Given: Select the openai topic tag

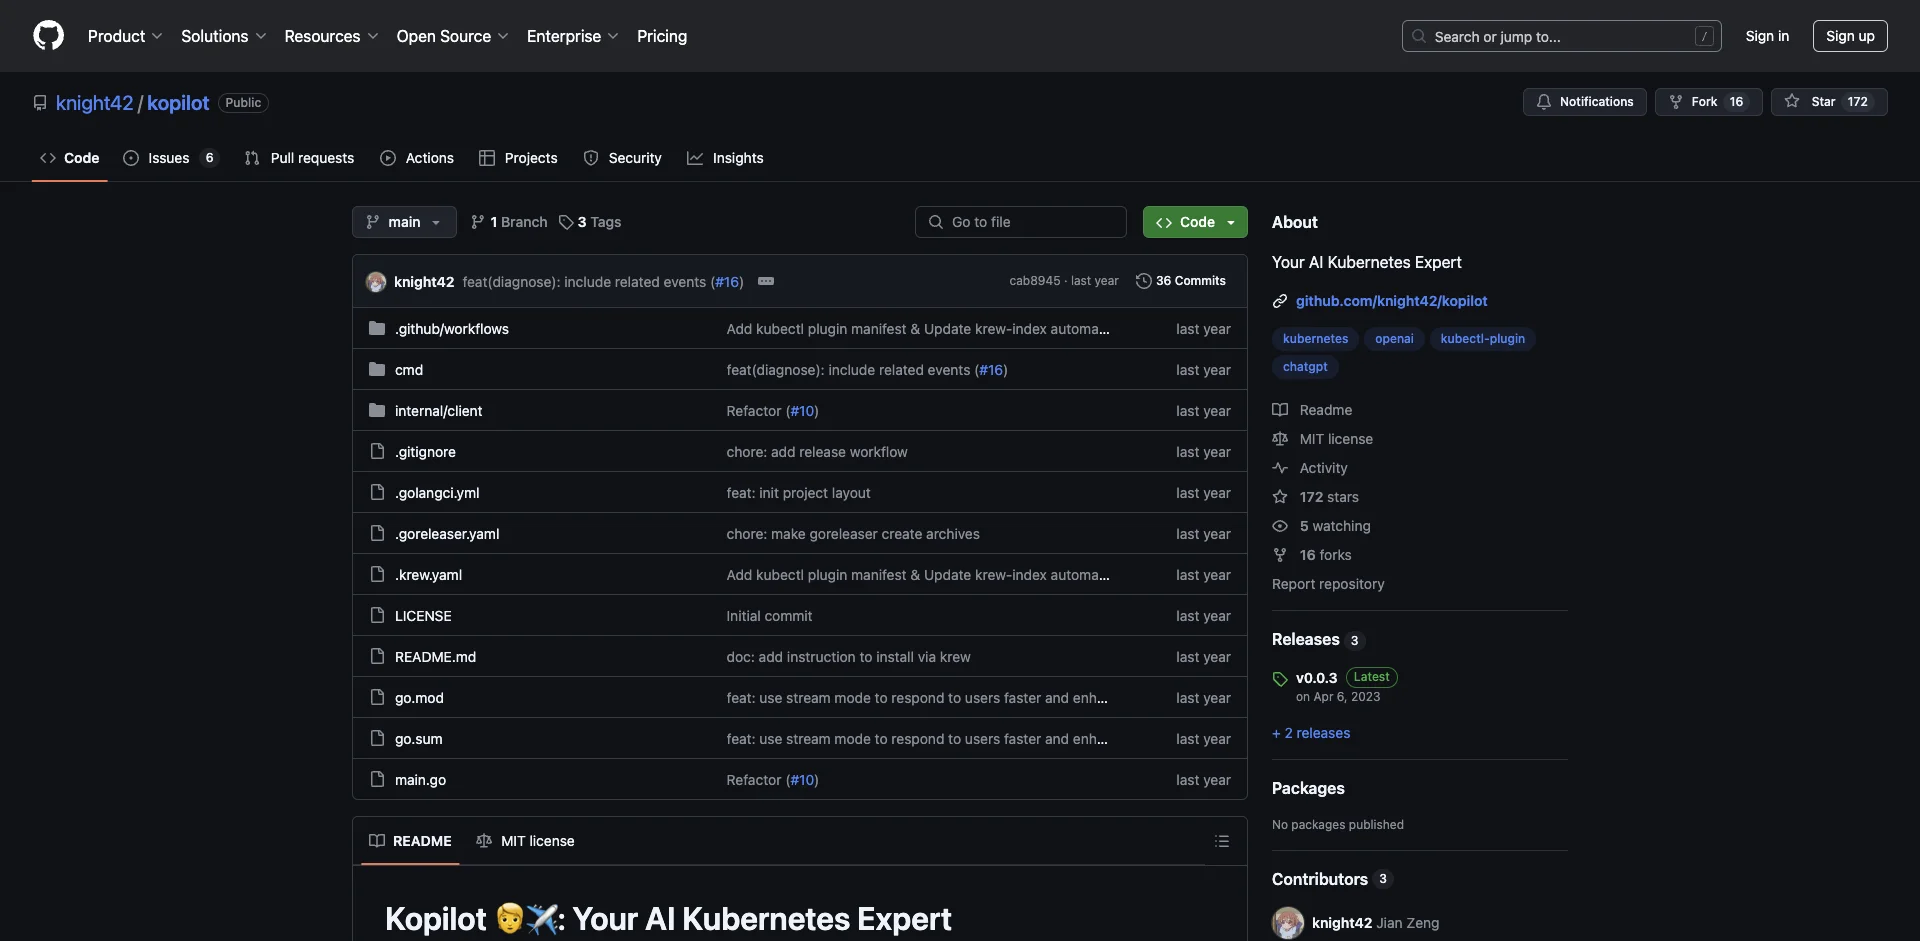Looking at the screenshot, I should pos(1394,339).
